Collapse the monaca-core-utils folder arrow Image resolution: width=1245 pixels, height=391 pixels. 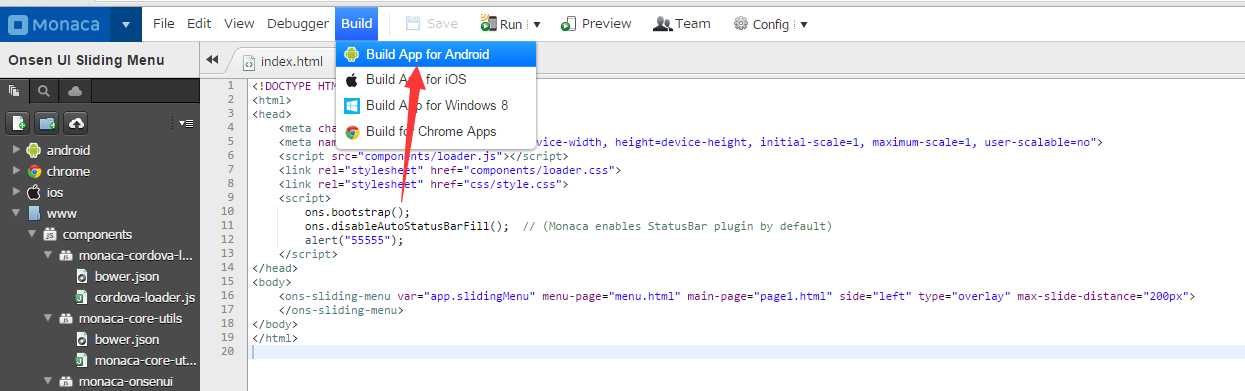coord(47,318)
